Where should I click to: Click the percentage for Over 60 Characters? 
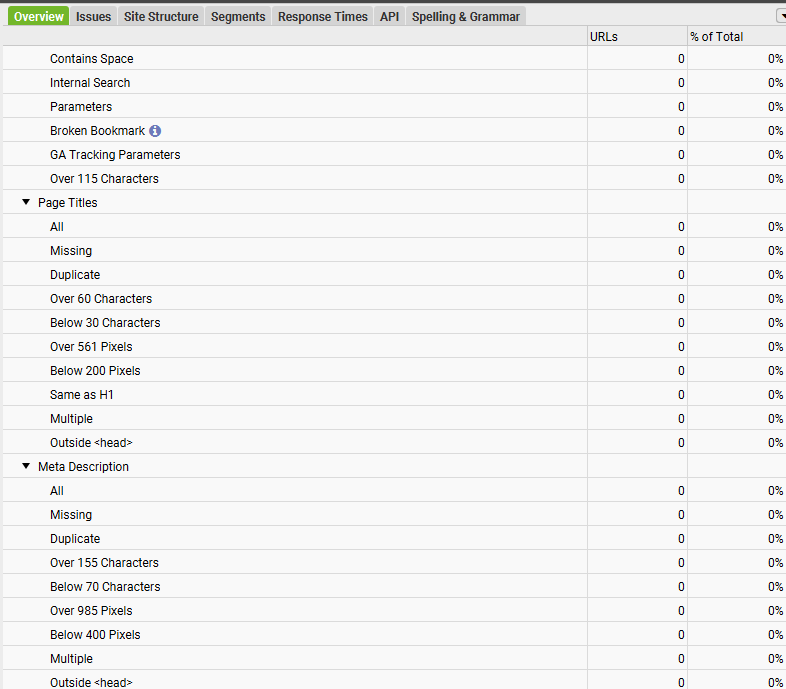tap(775, 299)
